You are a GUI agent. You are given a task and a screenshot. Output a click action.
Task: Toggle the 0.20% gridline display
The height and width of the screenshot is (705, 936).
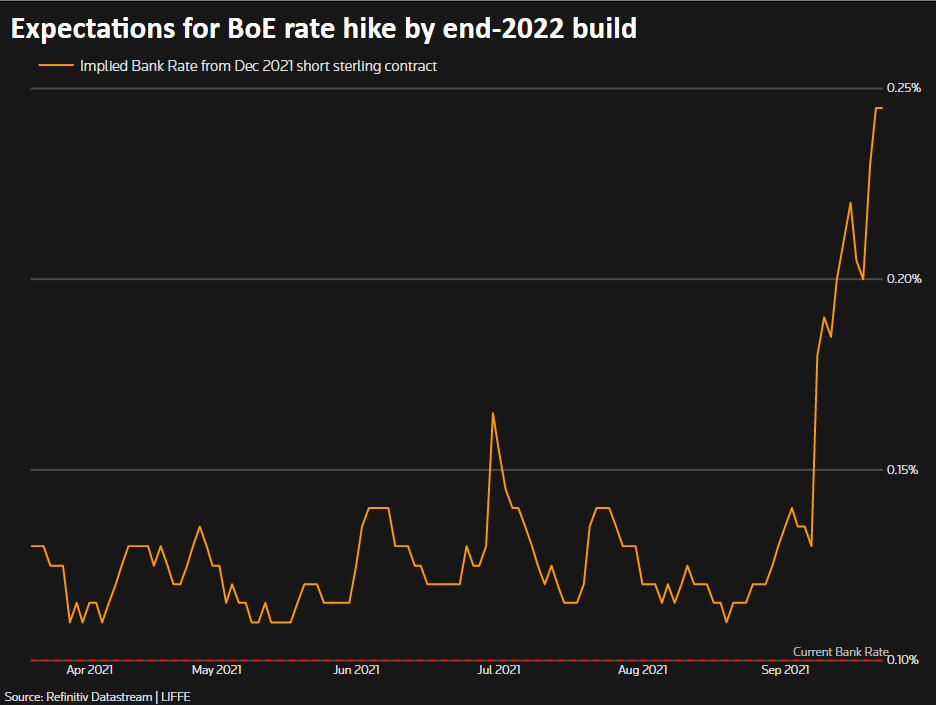pos(450,278)
